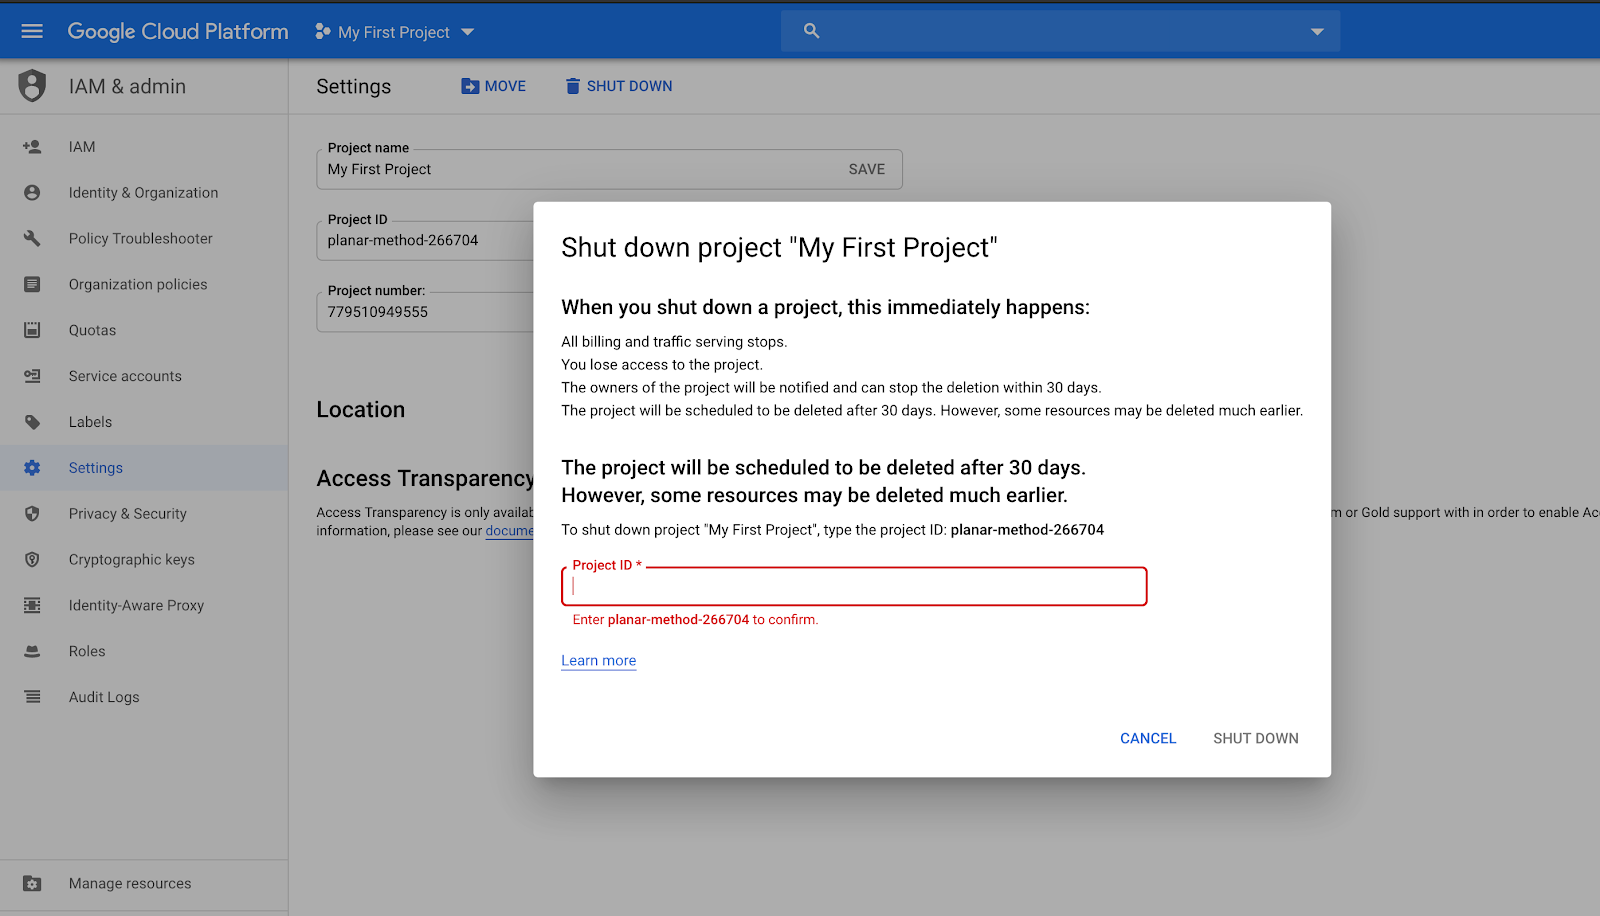Click the IAM & admin shield icon

pyautogui.click(x=32, y=86)
